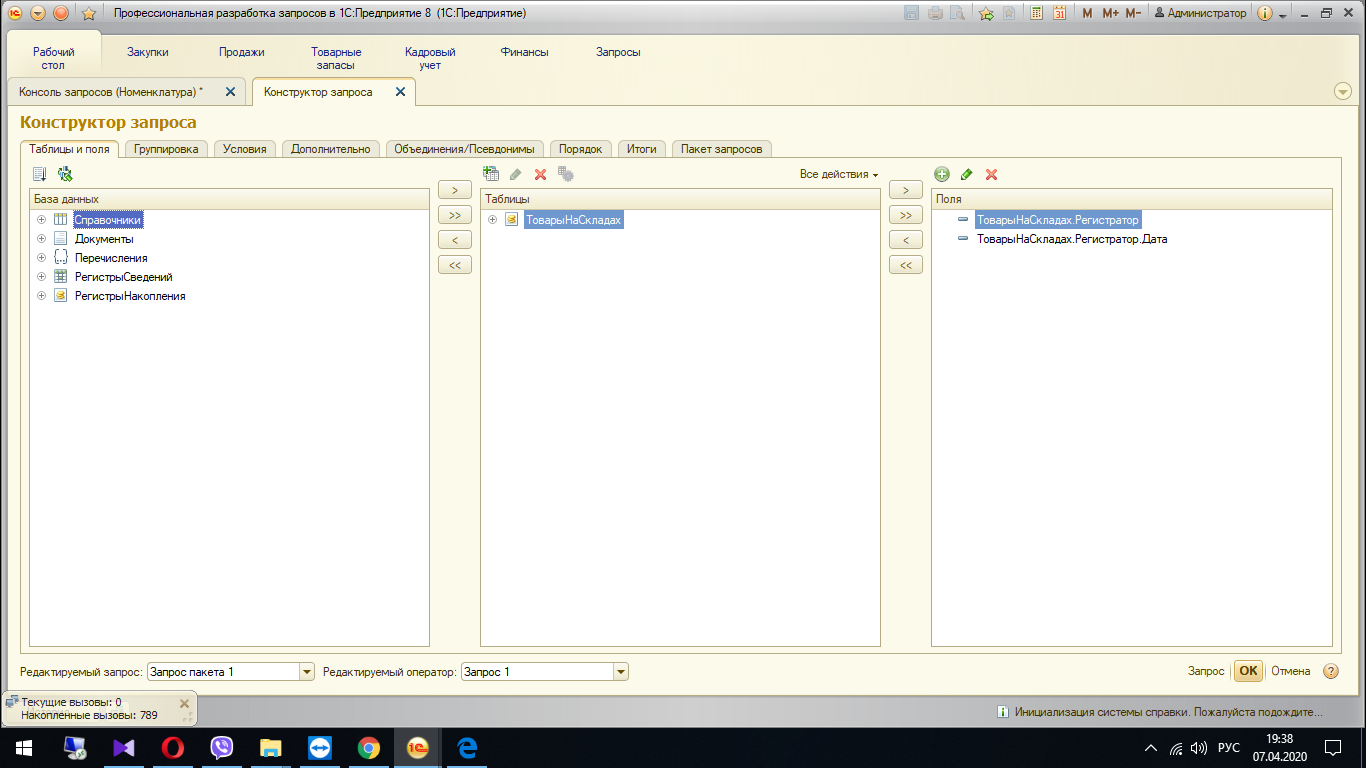1366x768 pixels.
Task: Click the << button between Таблицы and Поля
Action: [905, 265]
